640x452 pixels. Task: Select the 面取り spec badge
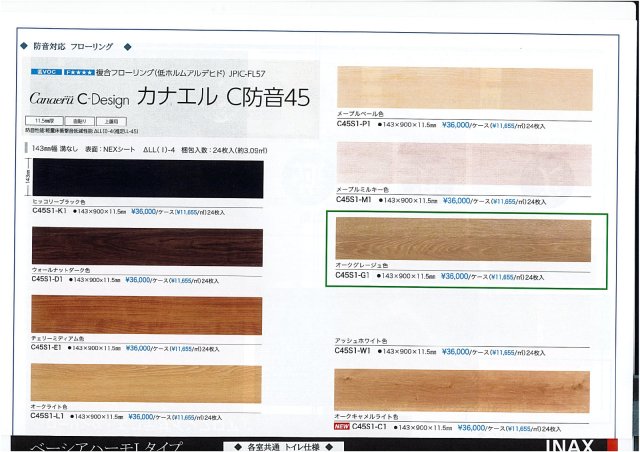point(80,121)
